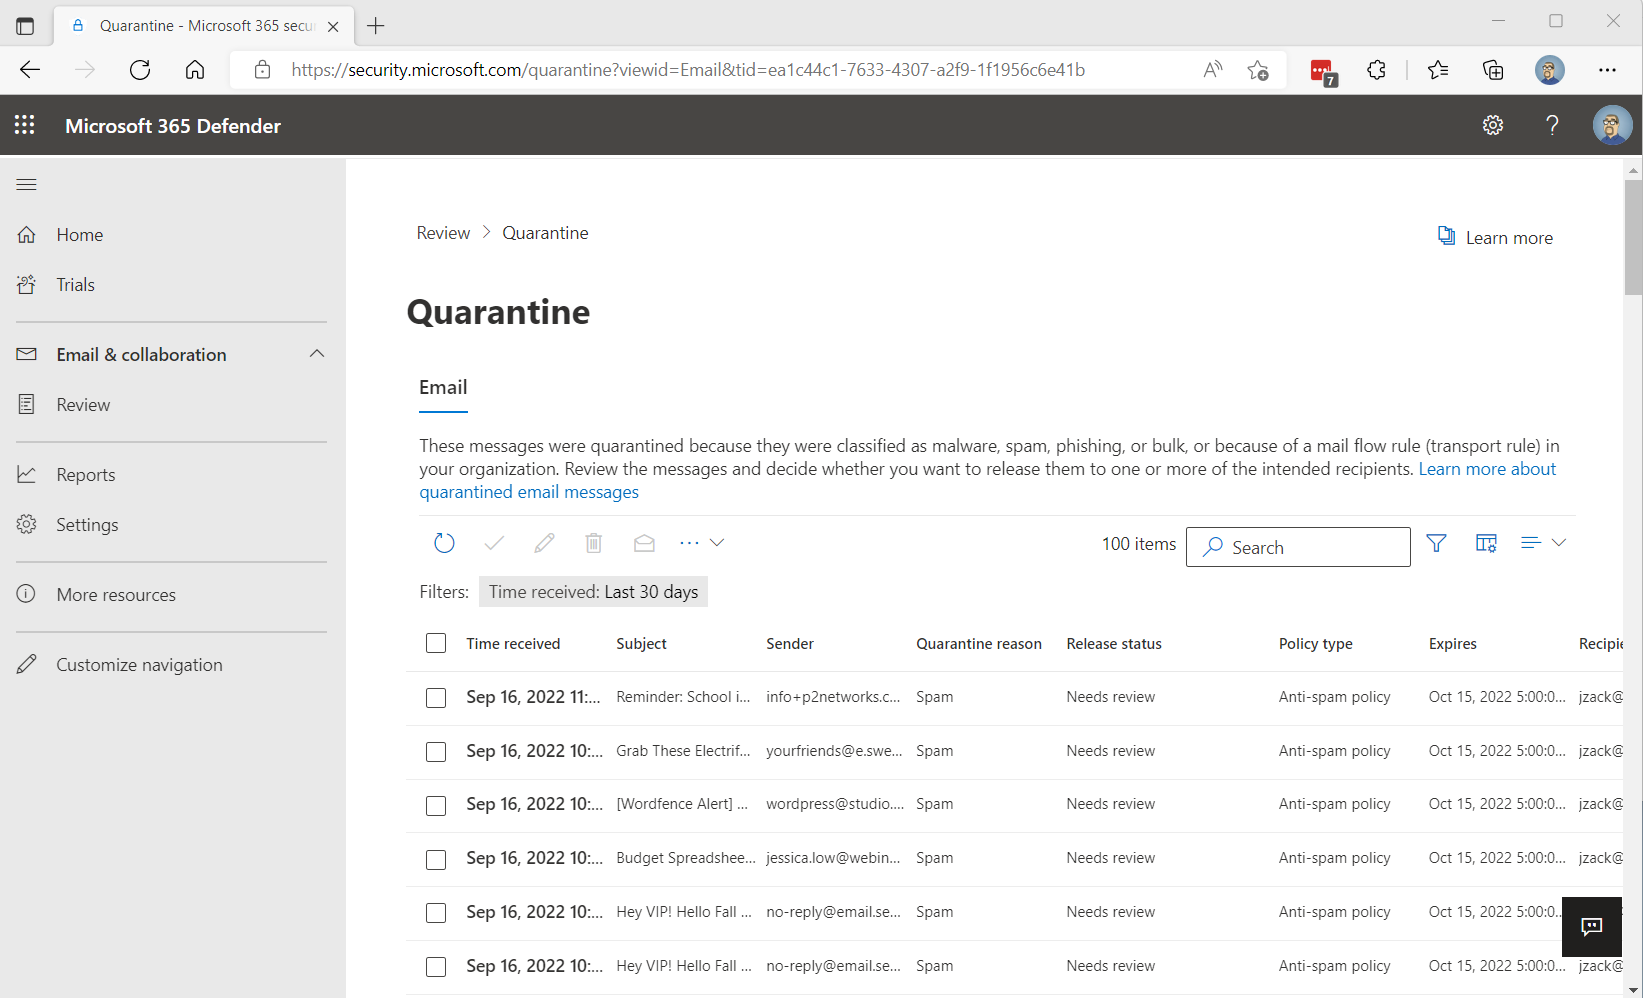Collapse the Email & collaboration section

(x=317, y=354)
